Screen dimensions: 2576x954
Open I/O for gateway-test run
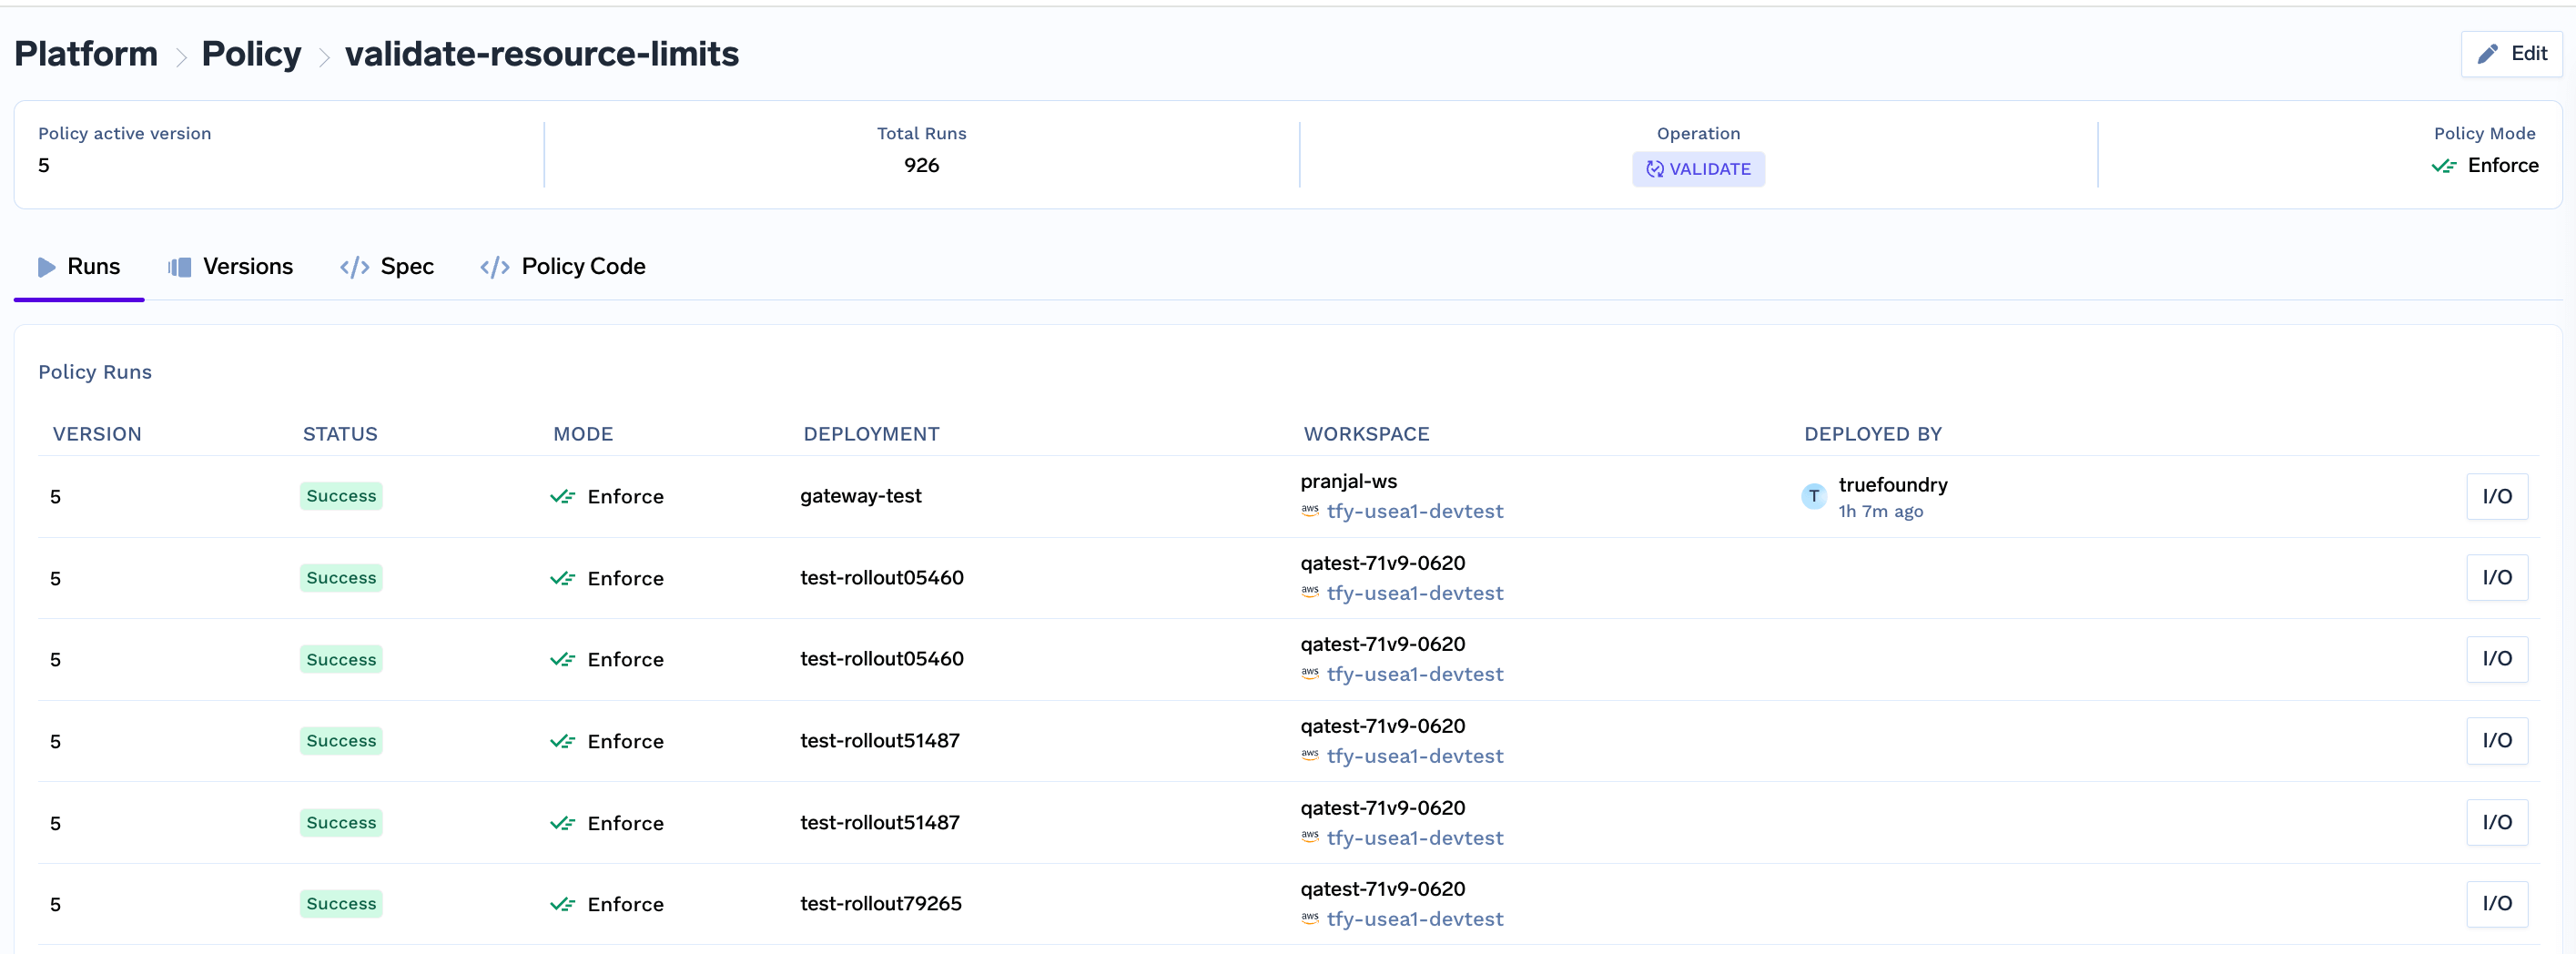click(2497, 496)
